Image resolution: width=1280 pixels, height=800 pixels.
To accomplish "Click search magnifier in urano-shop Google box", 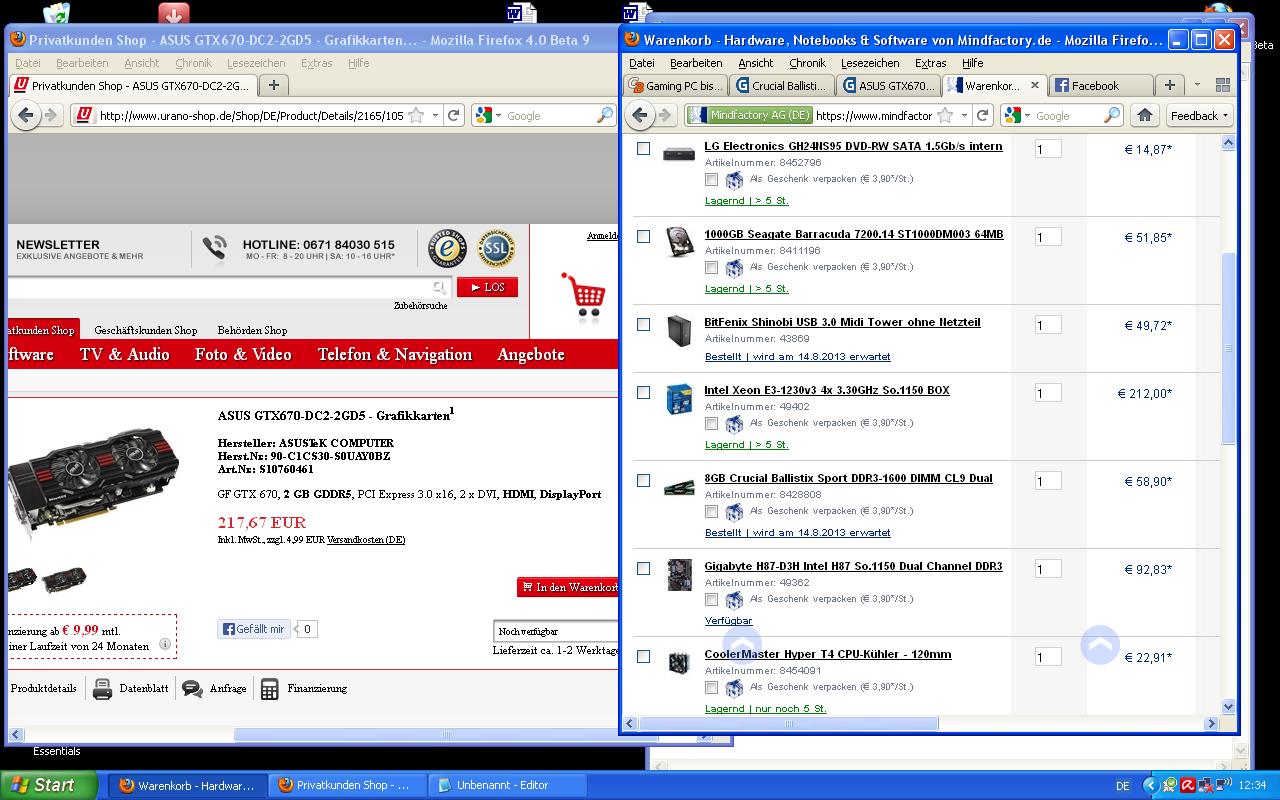I will (605, 116).
